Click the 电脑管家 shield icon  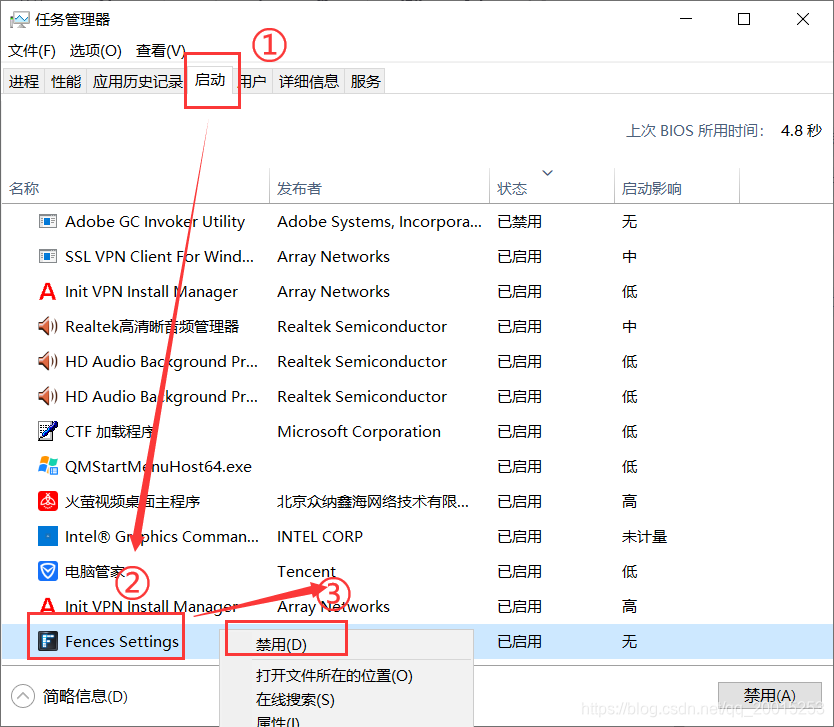(x=48, y=571)
